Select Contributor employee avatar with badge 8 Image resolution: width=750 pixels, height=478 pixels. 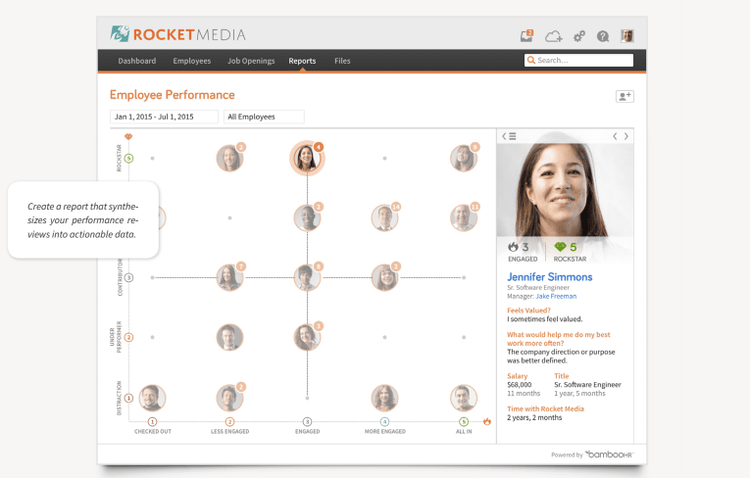click(x=307, y=278)
